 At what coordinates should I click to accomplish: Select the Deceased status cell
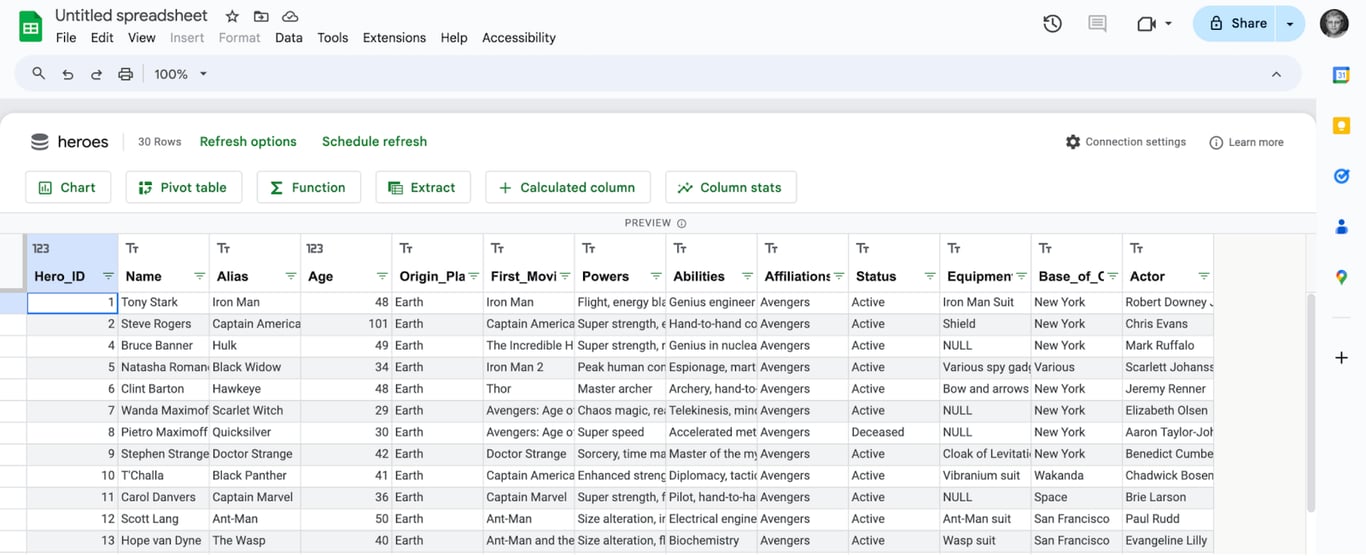coord(894,433)
